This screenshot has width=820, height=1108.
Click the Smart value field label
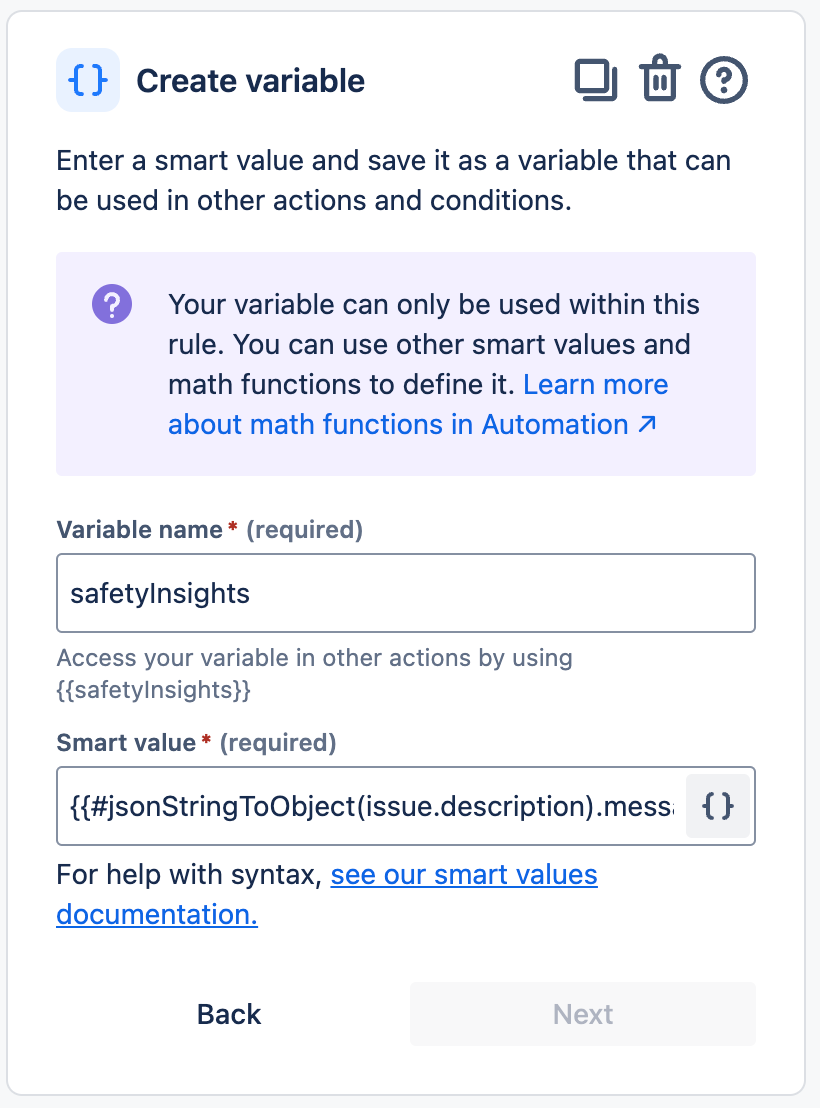[x=126, y=742]
